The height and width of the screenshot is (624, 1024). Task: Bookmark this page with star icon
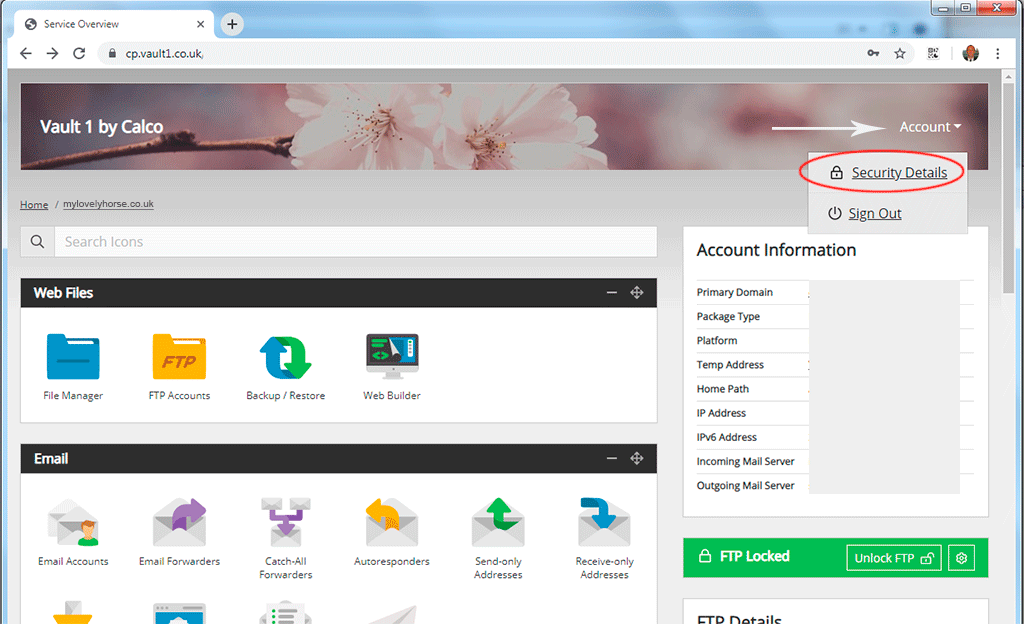click(900, 54)
